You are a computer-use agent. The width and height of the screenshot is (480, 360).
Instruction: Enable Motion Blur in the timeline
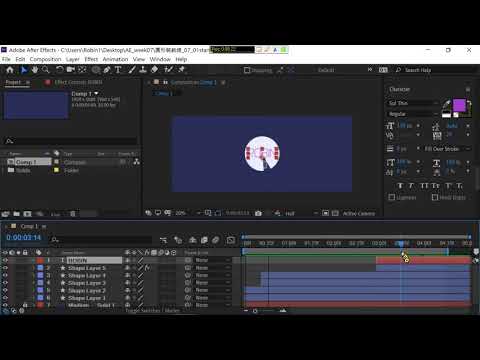click(x=216, y=240)
